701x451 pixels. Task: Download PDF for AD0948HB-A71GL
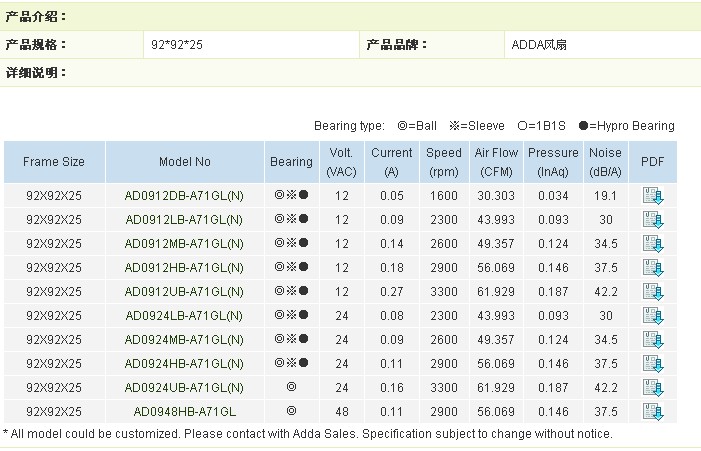pyautogui.click(x=653, y=411)
